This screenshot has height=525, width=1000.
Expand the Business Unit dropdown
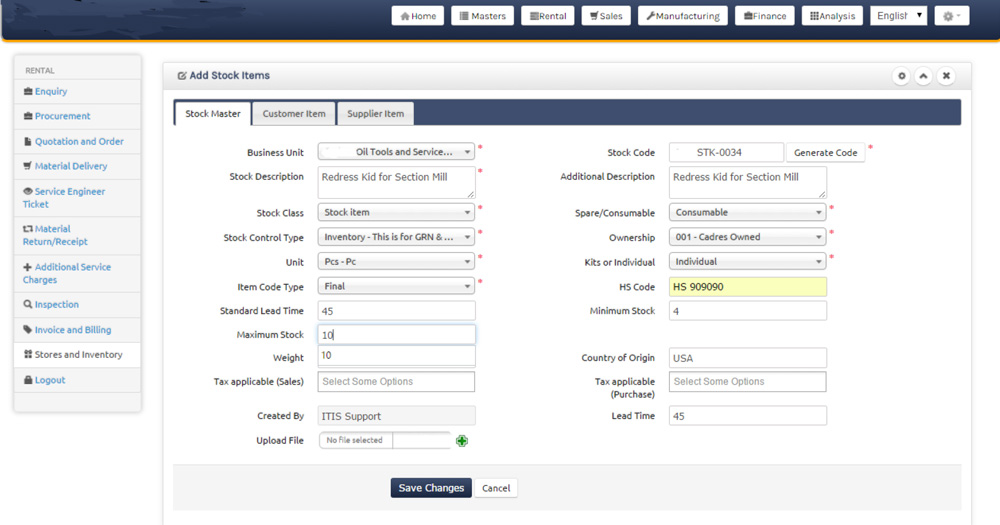pyautogui.click(x=396, y=152)
